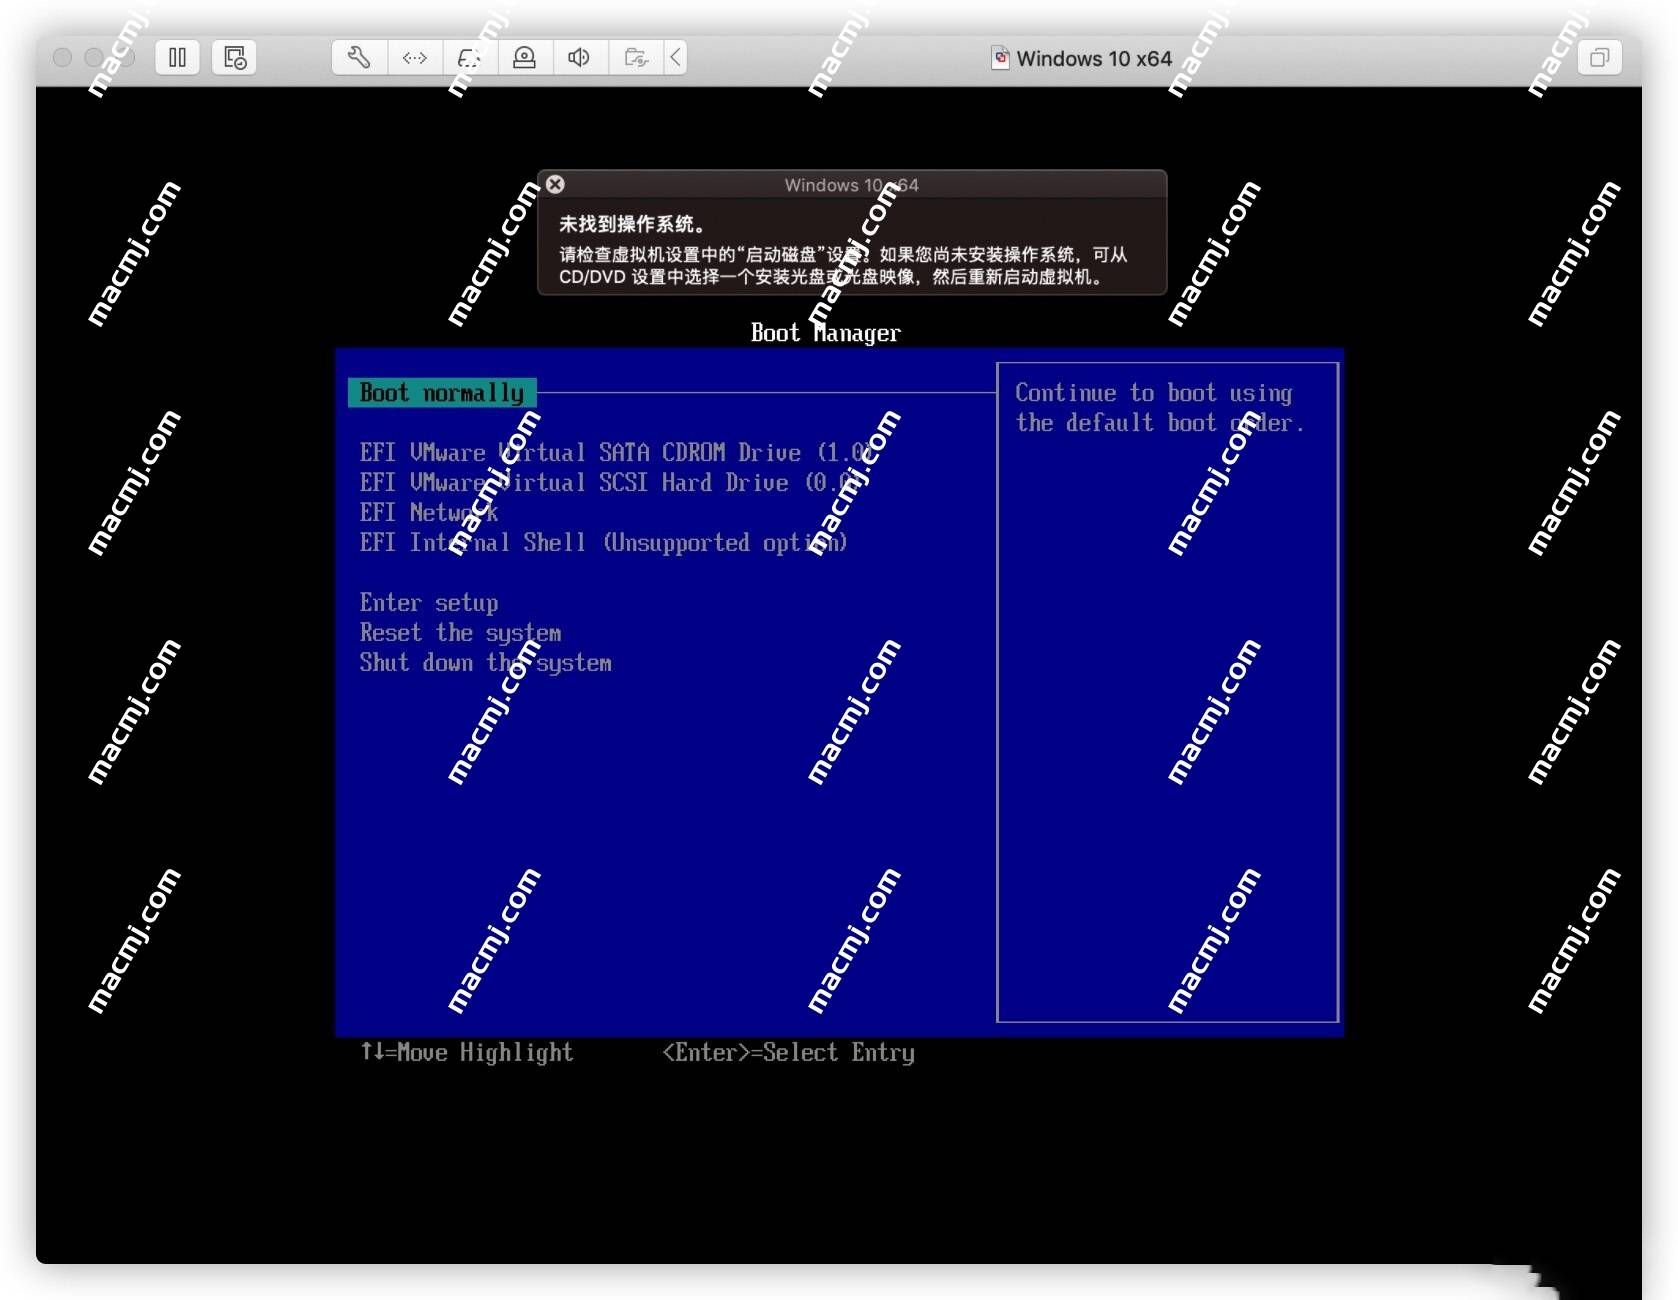Click the 未找到操作系统 notification heading
This screenshot has height=1300, width=1678.
(632, 224)
